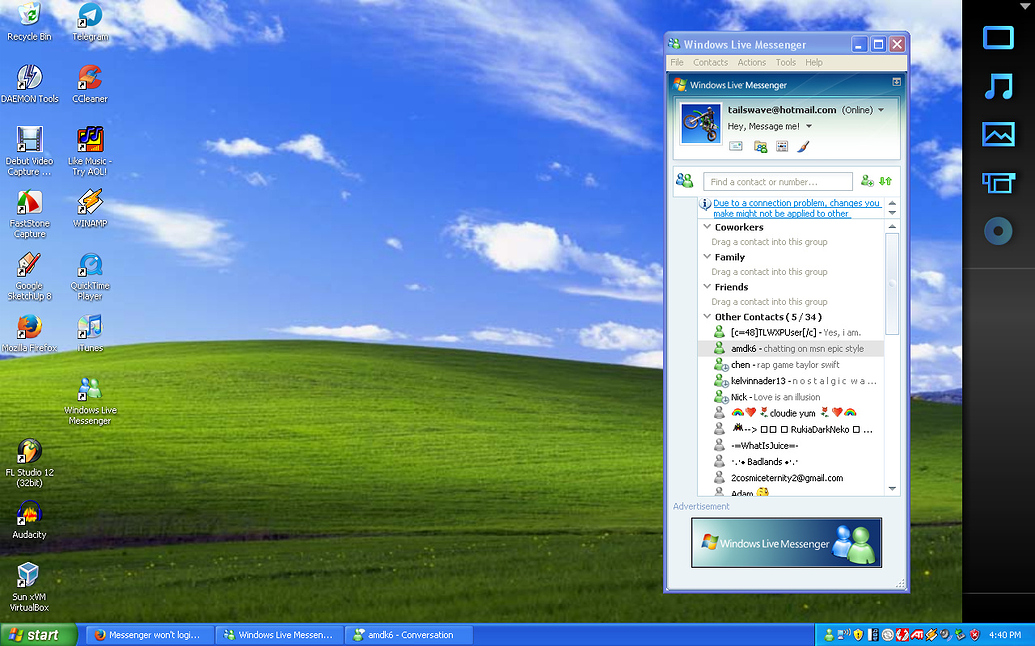This screenshot has height=646, width=1035.
Task: Click the contact card icon beside the sharing folder
Action: [782, 146]
